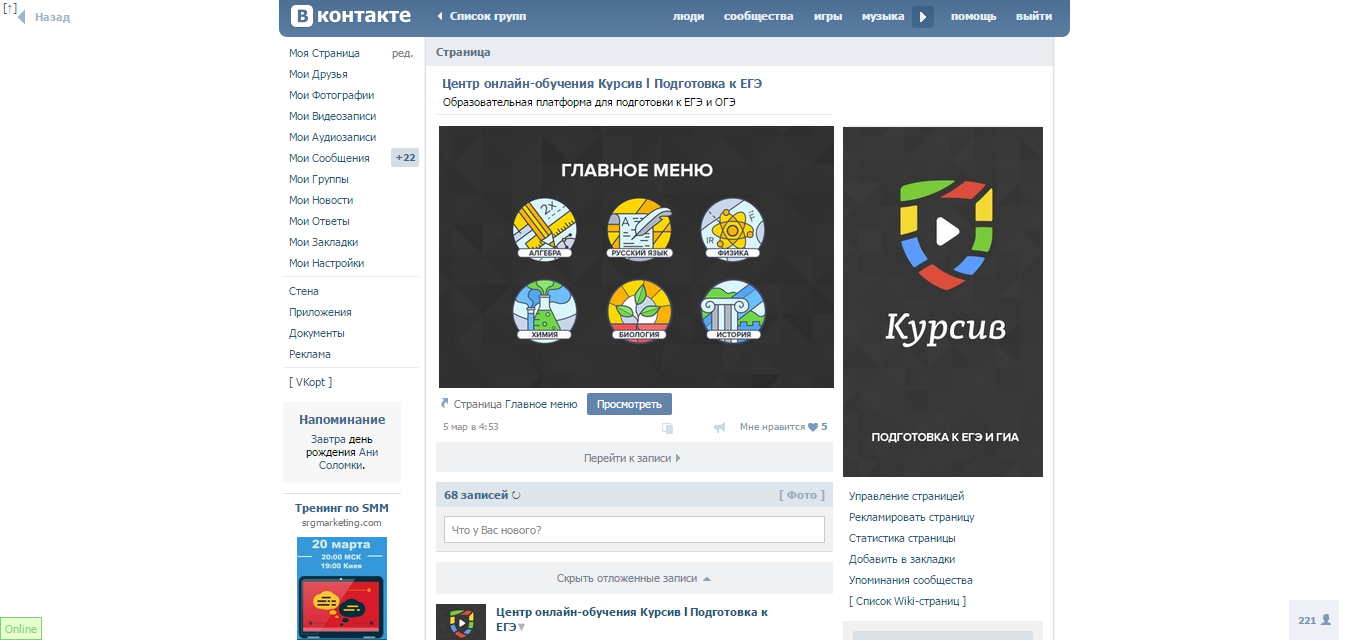Collapse Скрыть отложенные записи
1349x641 pixels.
(634, 578)
